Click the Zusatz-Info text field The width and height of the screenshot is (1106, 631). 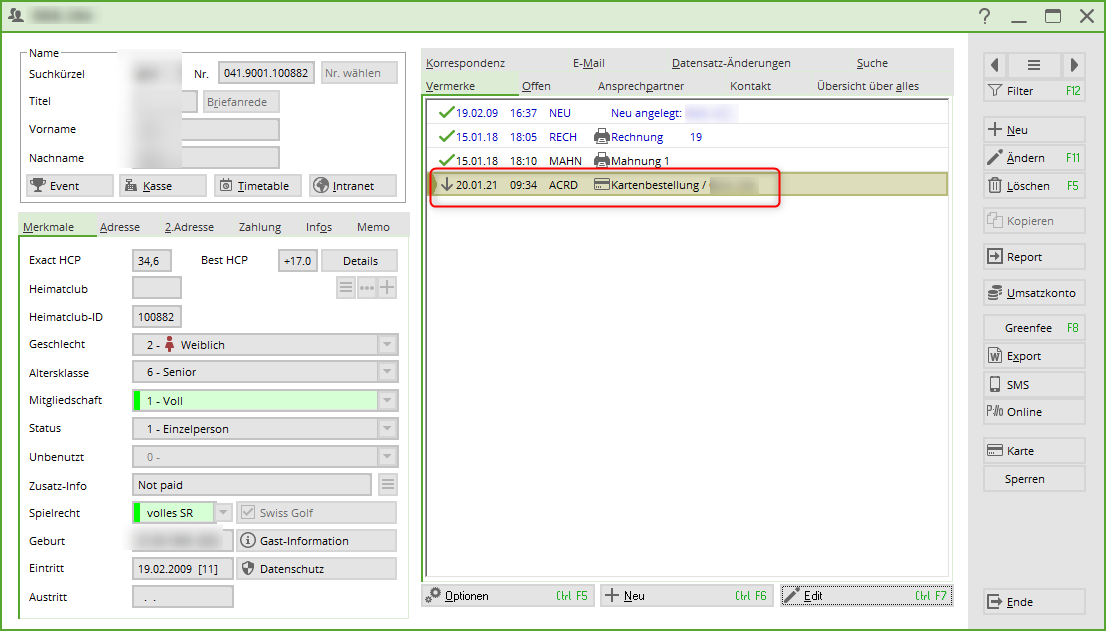[x=252, y=485]
